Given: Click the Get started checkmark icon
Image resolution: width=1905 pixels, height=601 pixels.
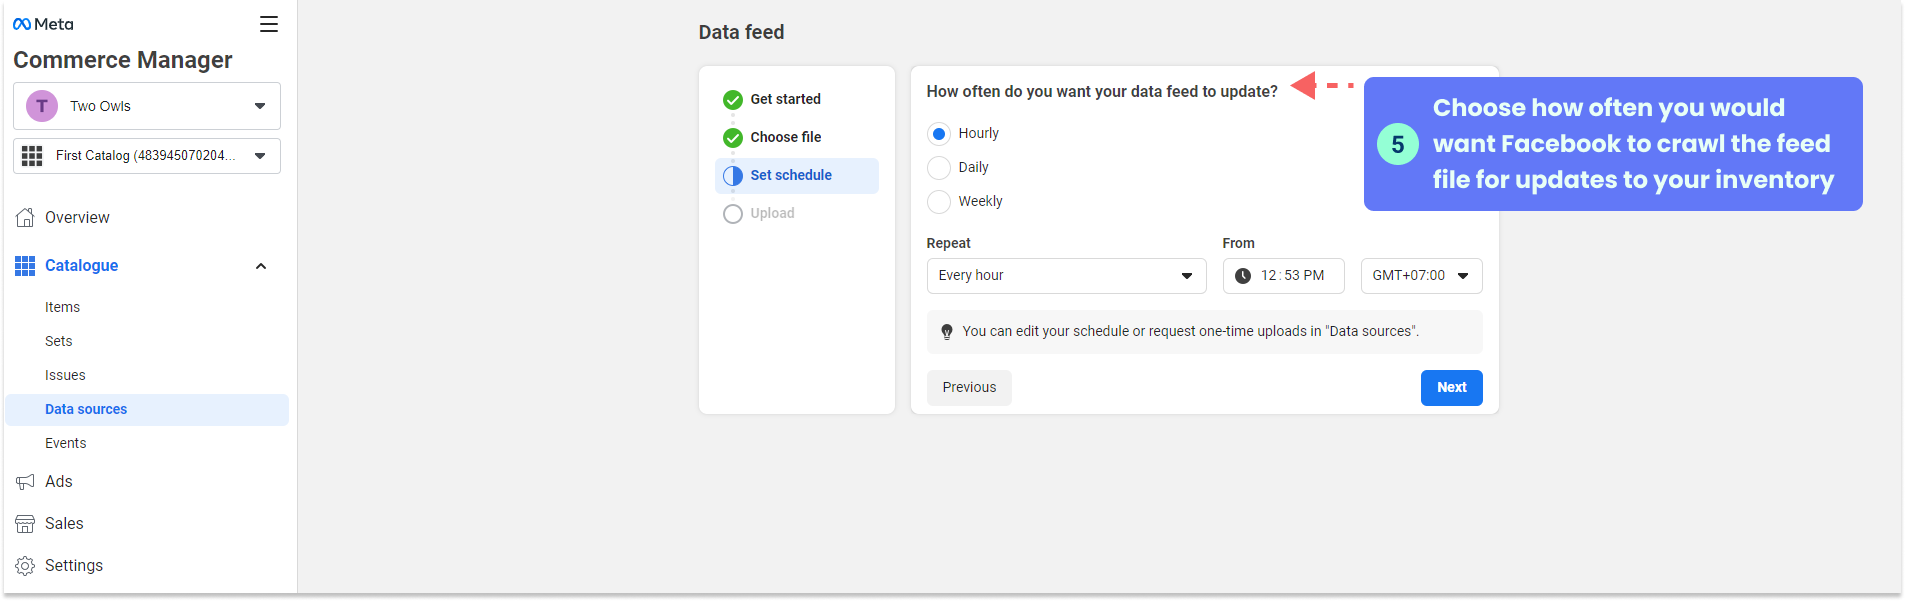Looking at the screenshot, I should coord(733,100).
